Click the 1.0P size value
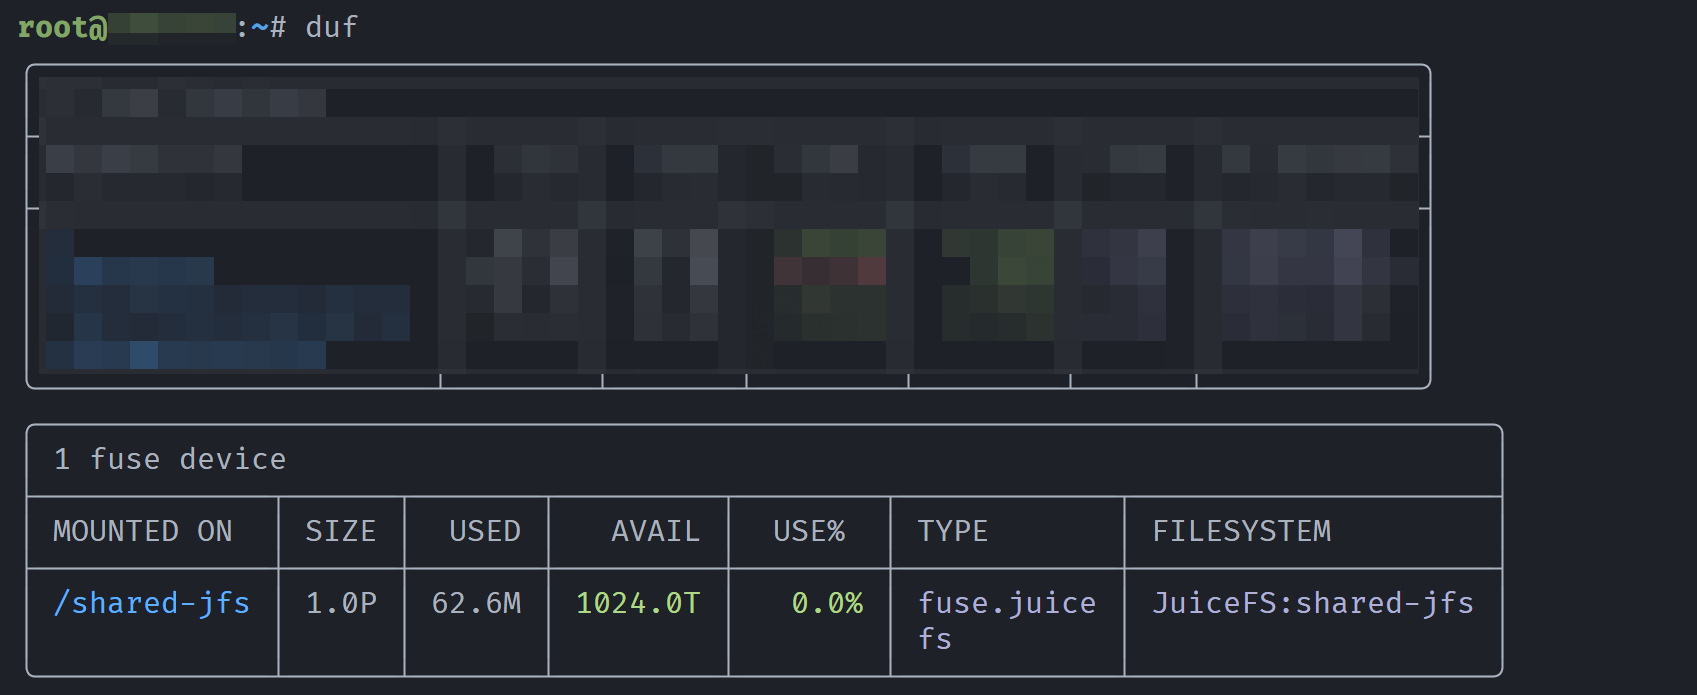The height and width of the screenshot is (695, 1697). (341, 604)
